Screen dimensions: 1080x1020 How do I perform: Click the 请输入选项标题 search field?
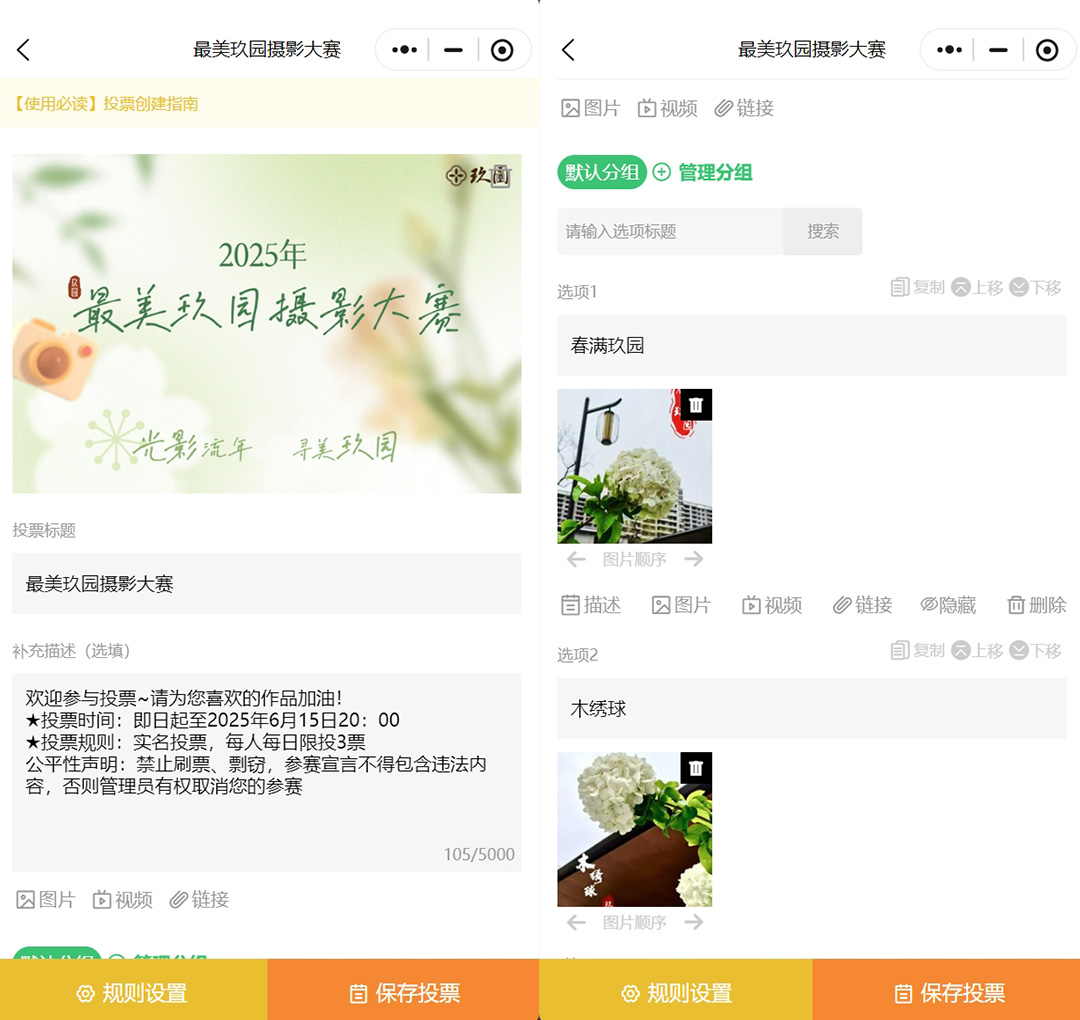tap(669, 231)
